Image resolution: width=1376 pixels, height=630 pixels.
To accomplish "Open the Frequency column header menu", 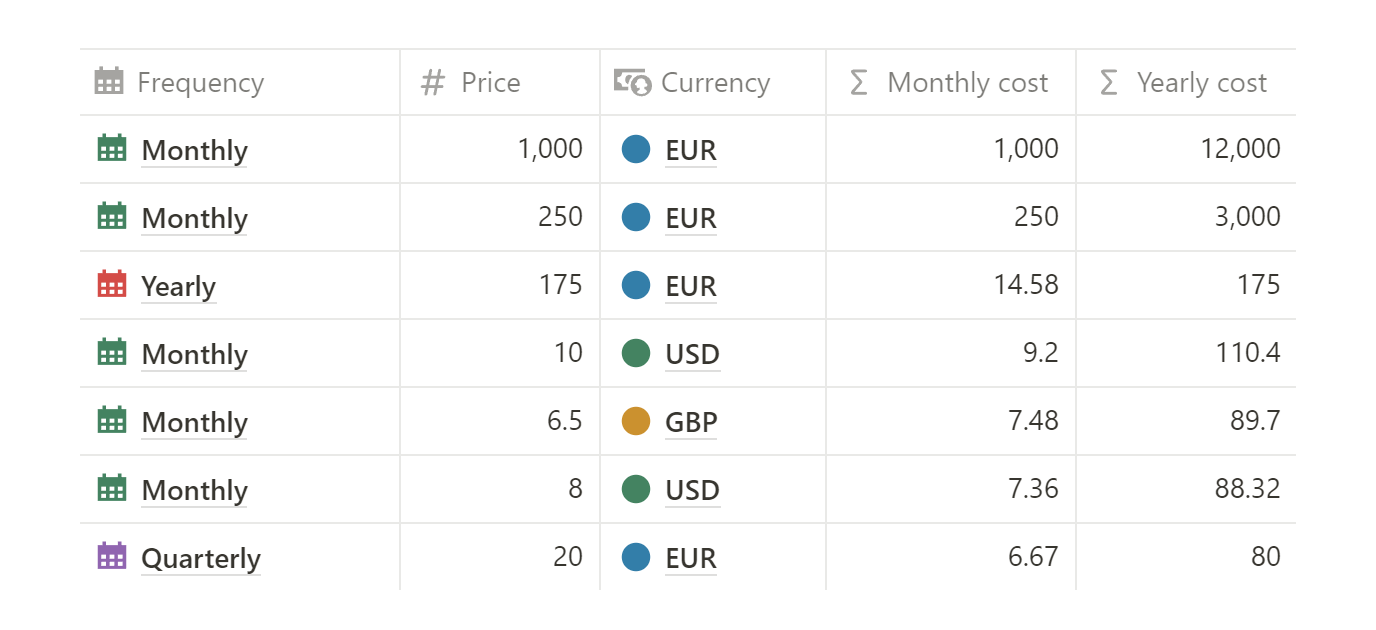I will click(200, 82).
